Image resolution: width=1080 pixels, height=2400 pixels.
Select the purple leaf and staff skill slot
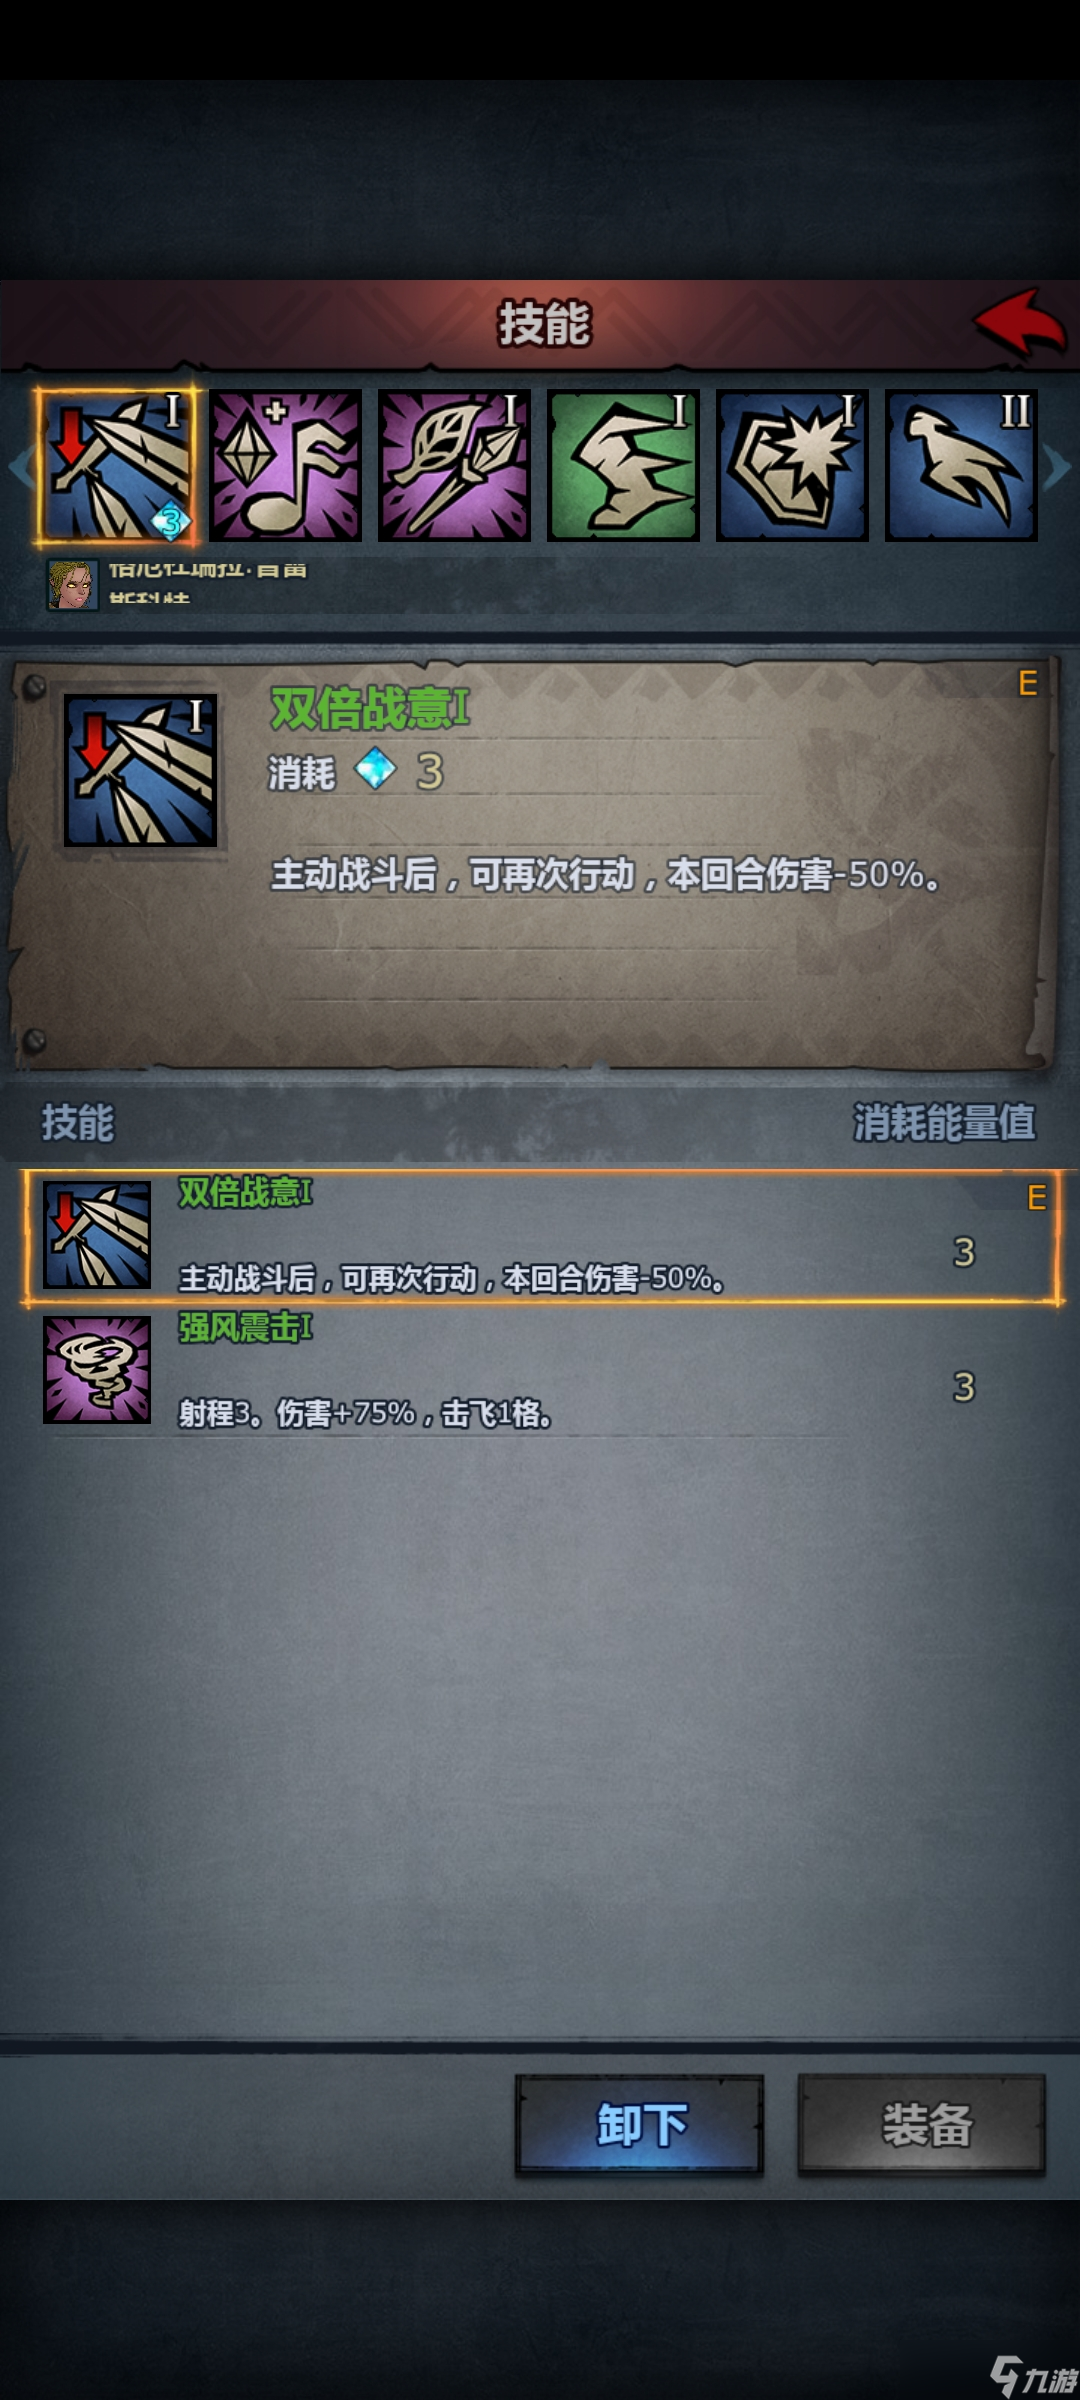pos(454,466)
